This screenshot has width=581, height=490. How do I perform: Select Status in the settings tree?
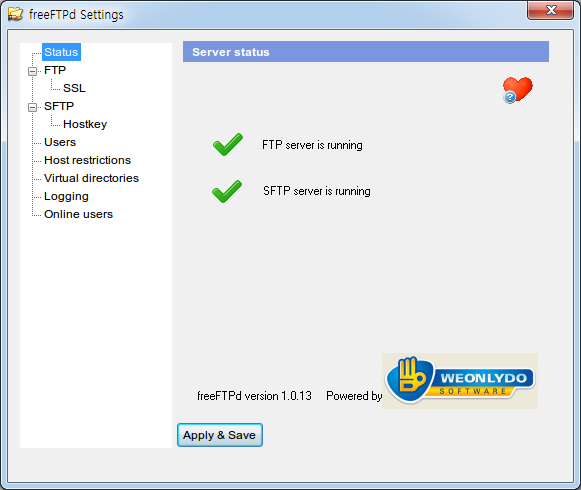pos(61,52)
